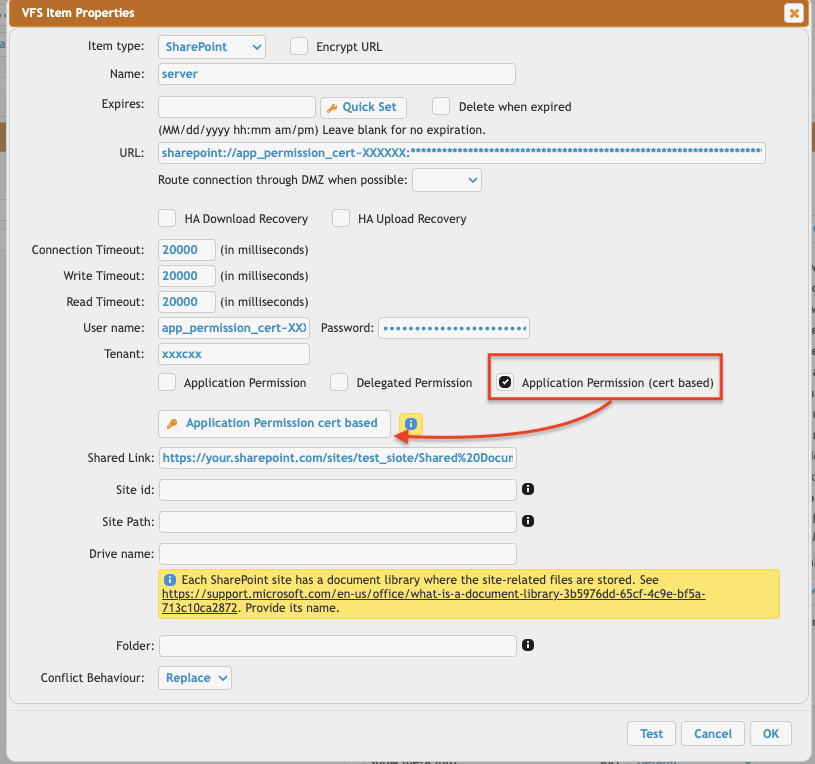Click the info icon next to Site id
This screenshot has height=764, width=815.
(x=528, y=489)
